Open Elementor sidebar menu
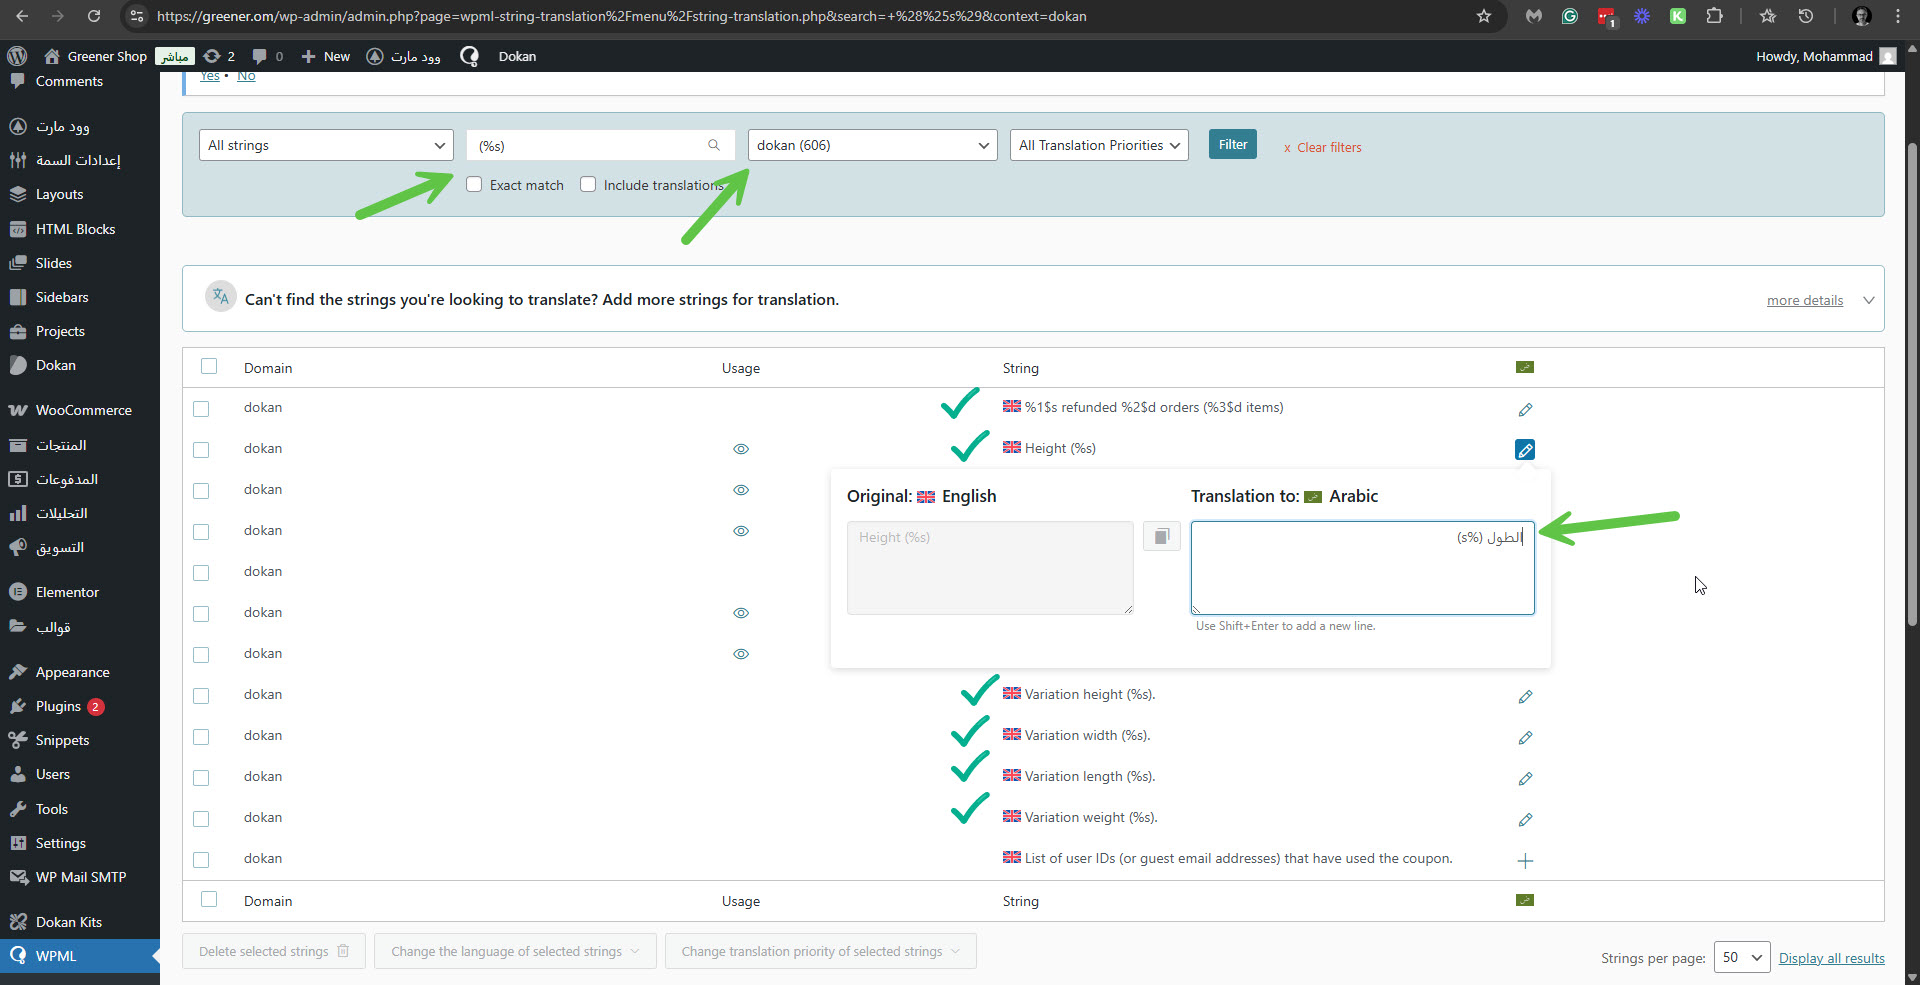Screen dimensions: 1920x985 point(80,592)
